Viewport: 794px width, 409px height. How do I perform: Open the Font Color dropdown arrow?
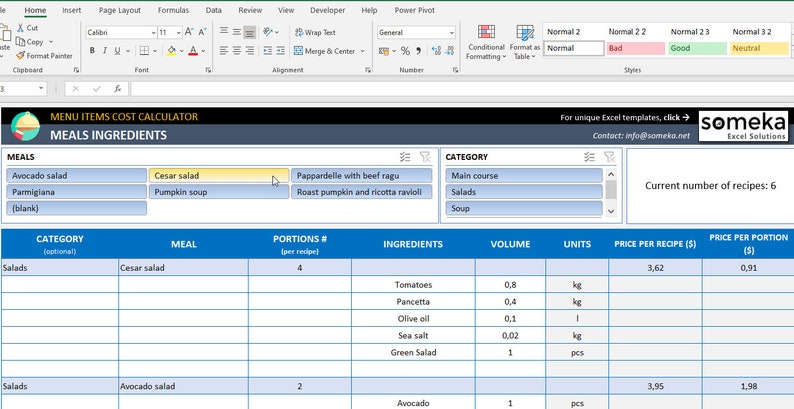(203, 51)
